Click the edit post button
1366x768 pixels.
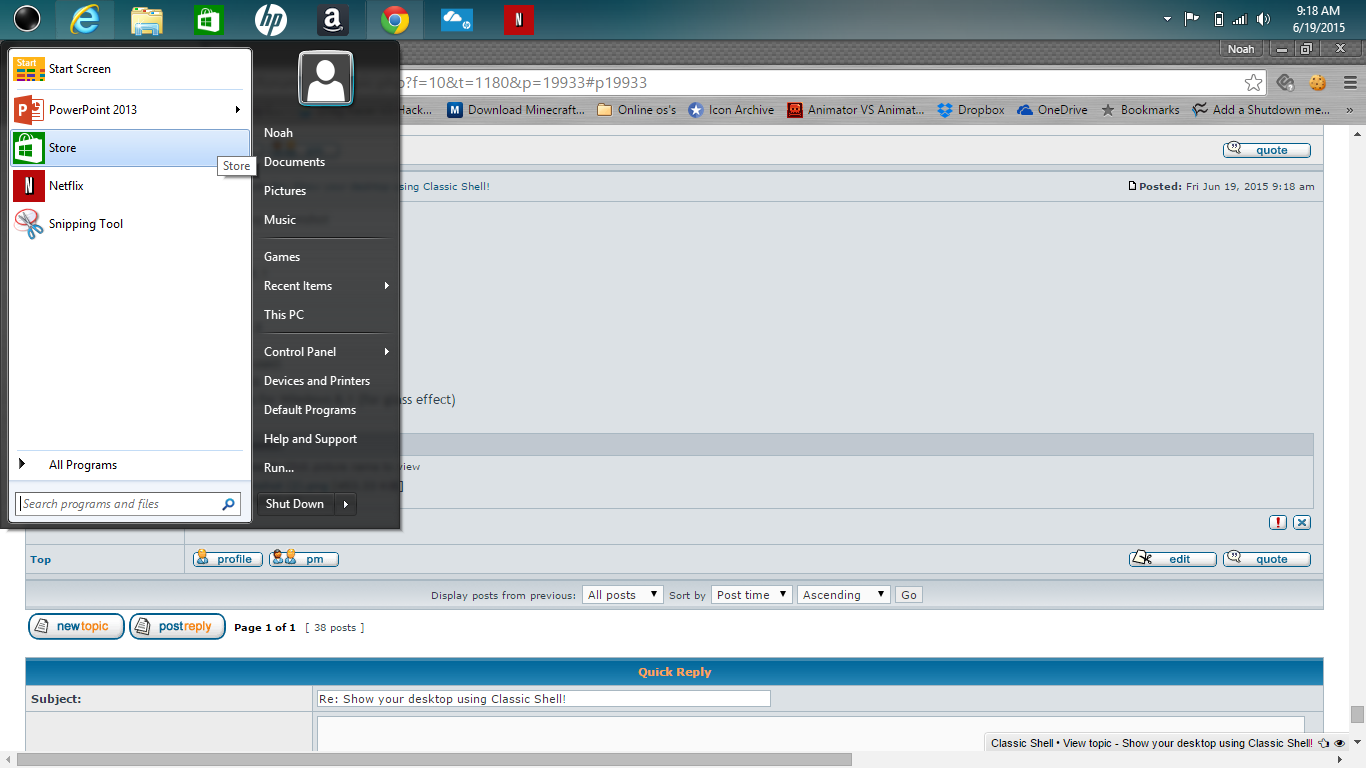[1173, 559]
